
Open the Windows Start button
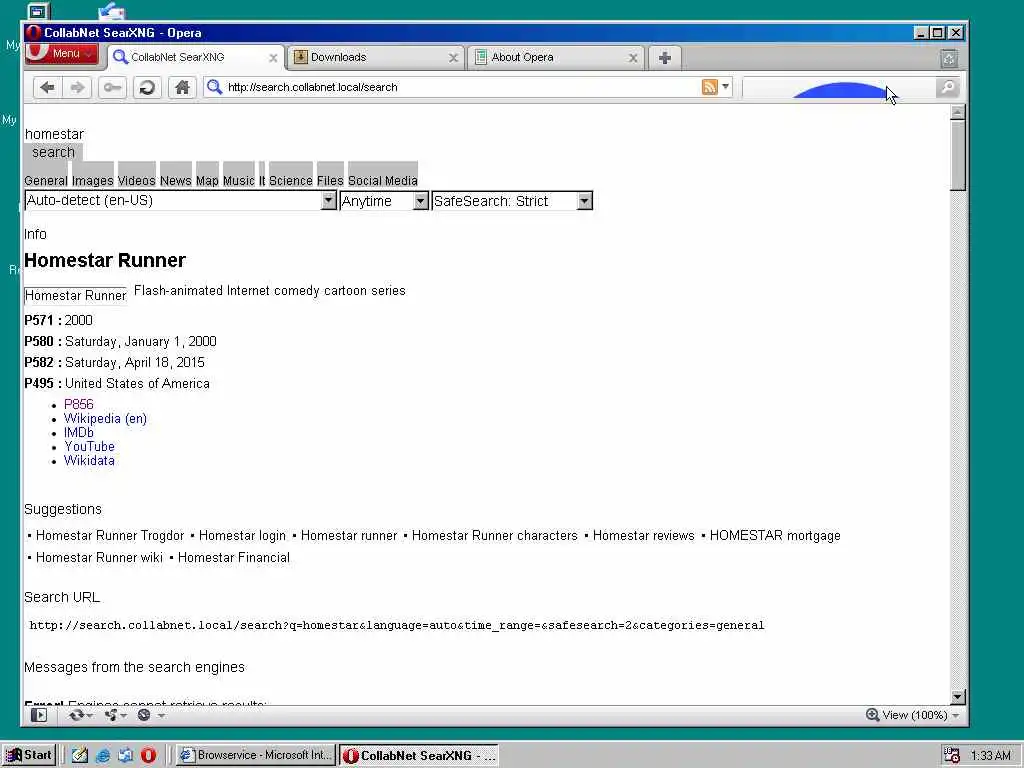29,755
